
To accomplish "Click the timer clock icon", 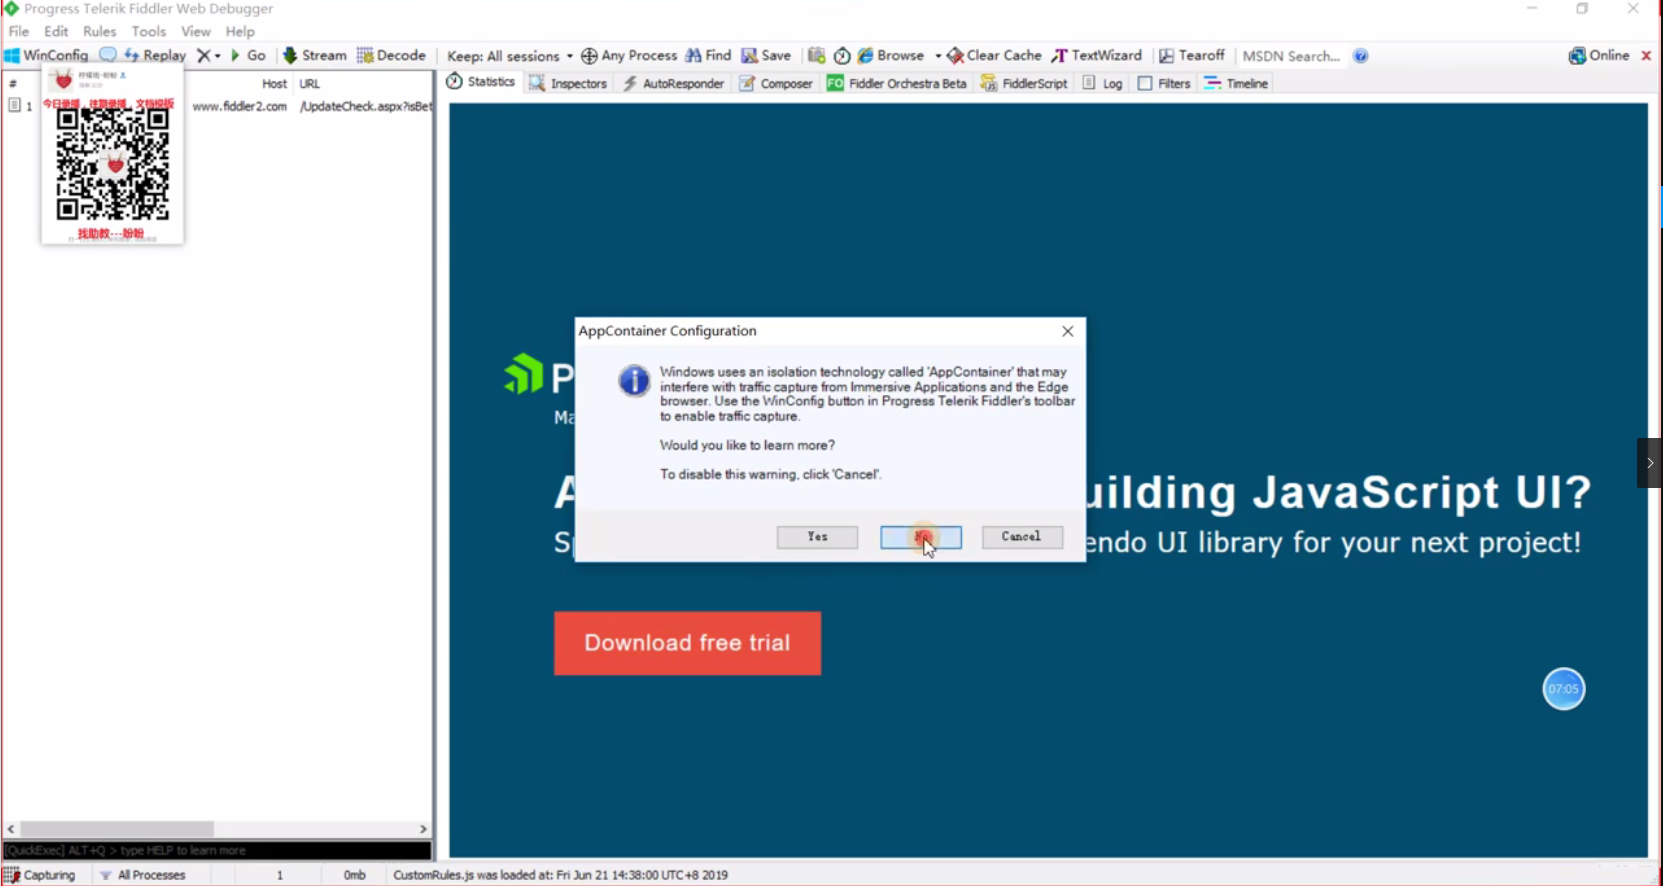I will coord(842,55).
